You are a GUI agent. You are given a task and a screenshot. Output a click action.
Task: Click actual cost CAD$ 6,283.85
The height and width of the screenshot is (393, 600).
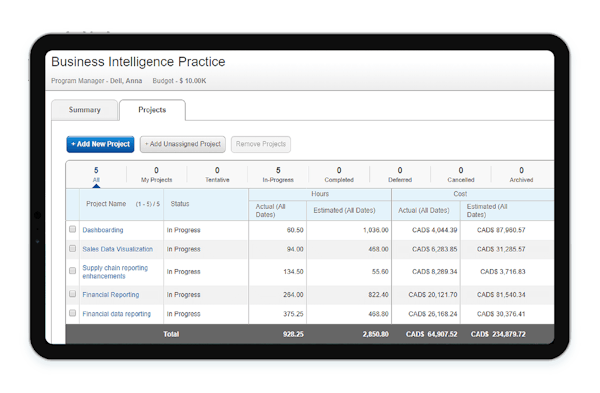pyautogui.click(x=435, y=249)
